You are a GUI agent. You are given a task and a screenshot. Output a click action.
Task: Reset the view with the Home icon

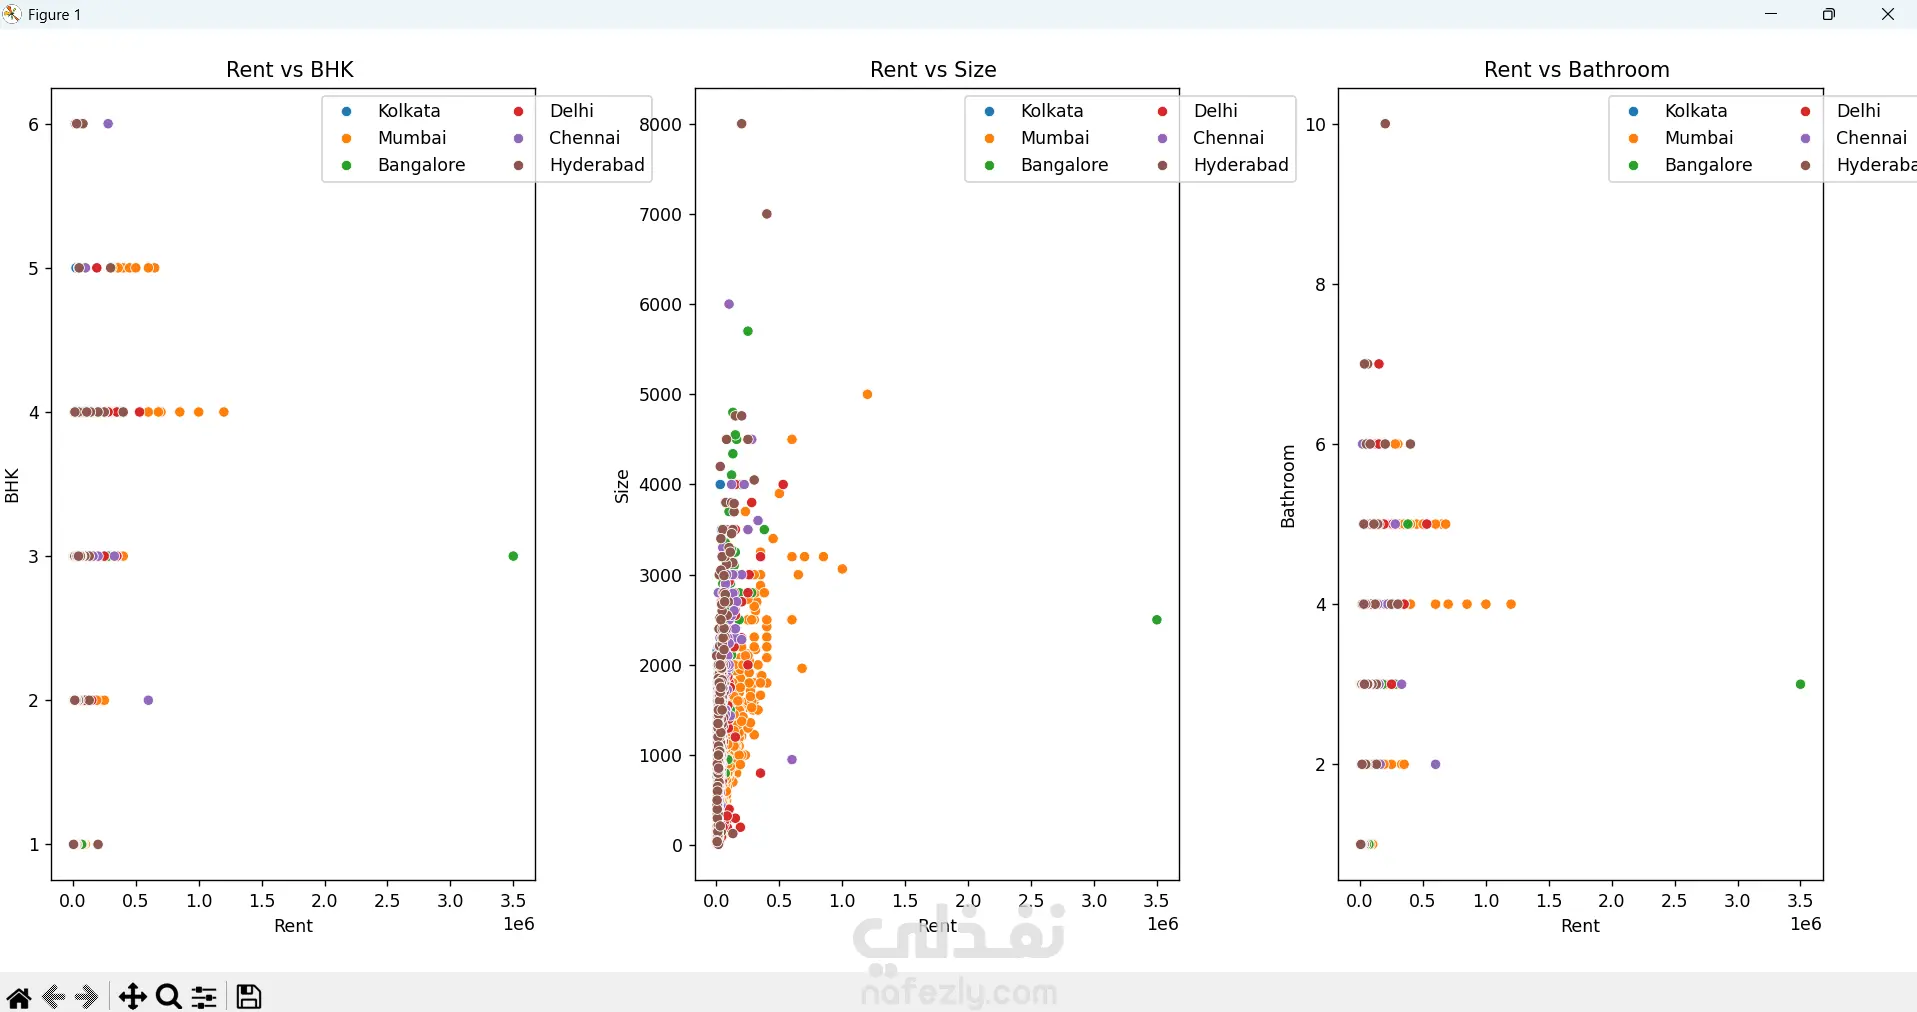[x=18, y=997]
